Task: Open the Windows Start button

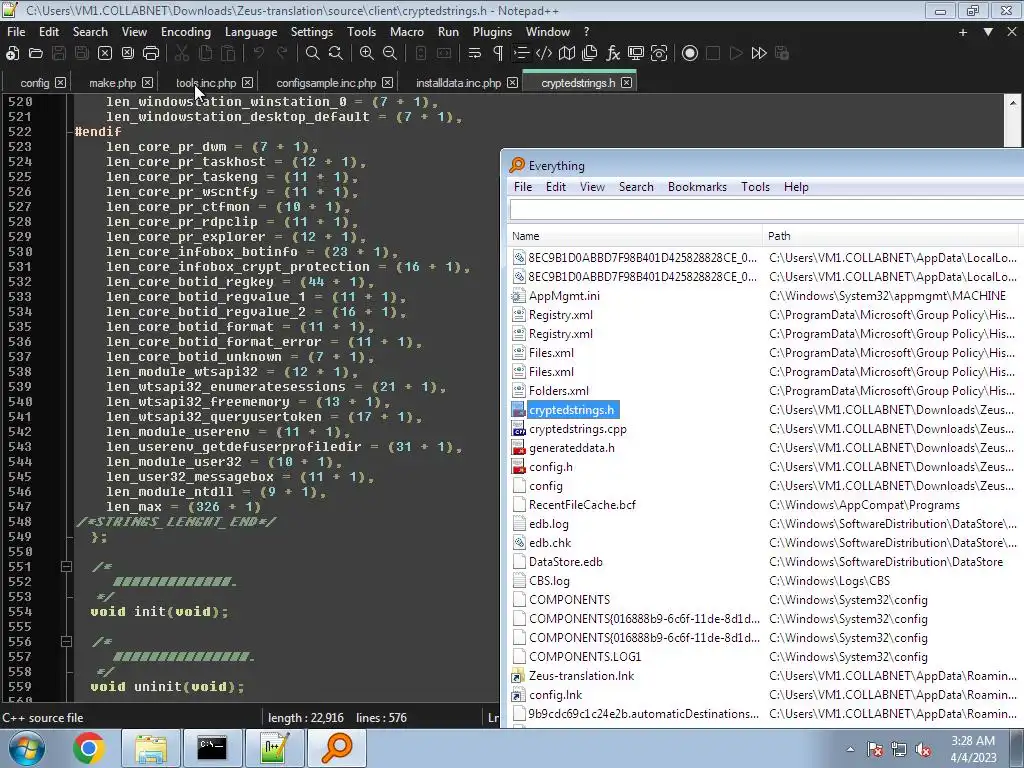Action: tap(26, 748)
